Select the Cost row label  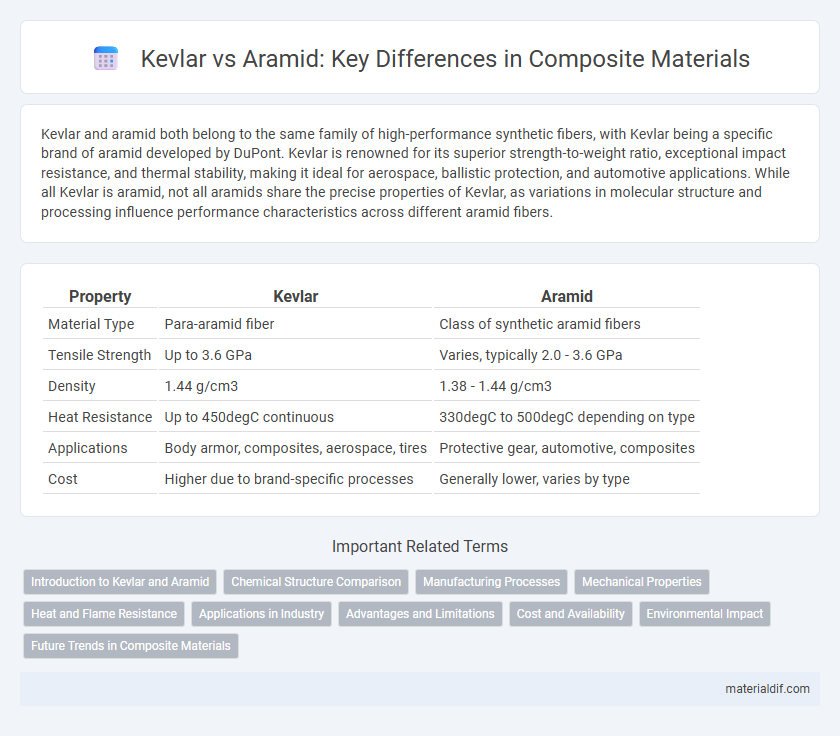click(63, 479)
